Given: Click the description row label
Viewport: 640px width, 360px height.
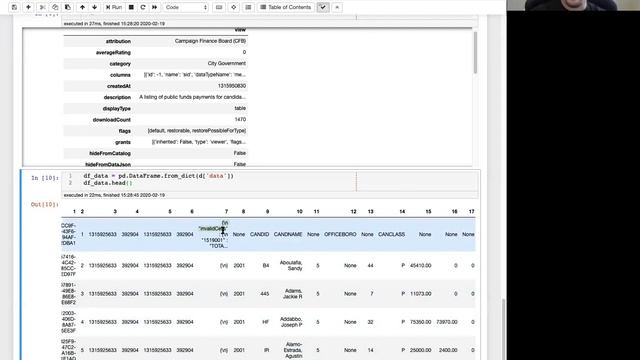Looking at the screenshot, I should pyautogui.click(x=117, y=98).
